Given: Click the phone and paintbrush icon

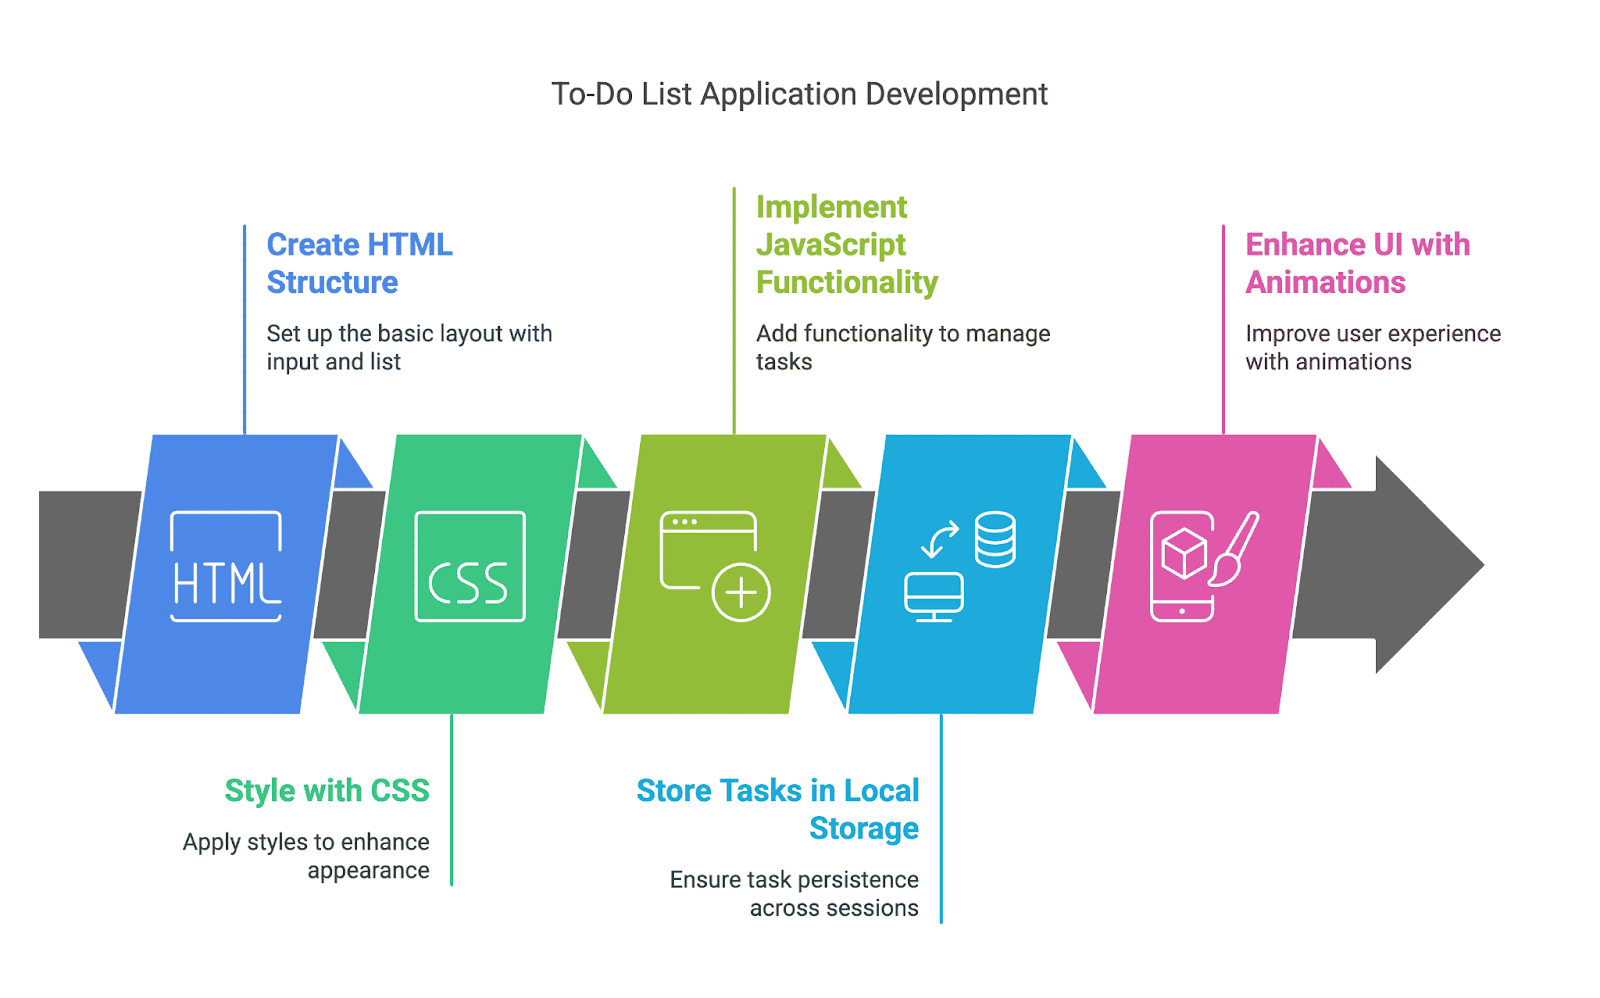Looking at the screenshot, I should coord(1204,566).
